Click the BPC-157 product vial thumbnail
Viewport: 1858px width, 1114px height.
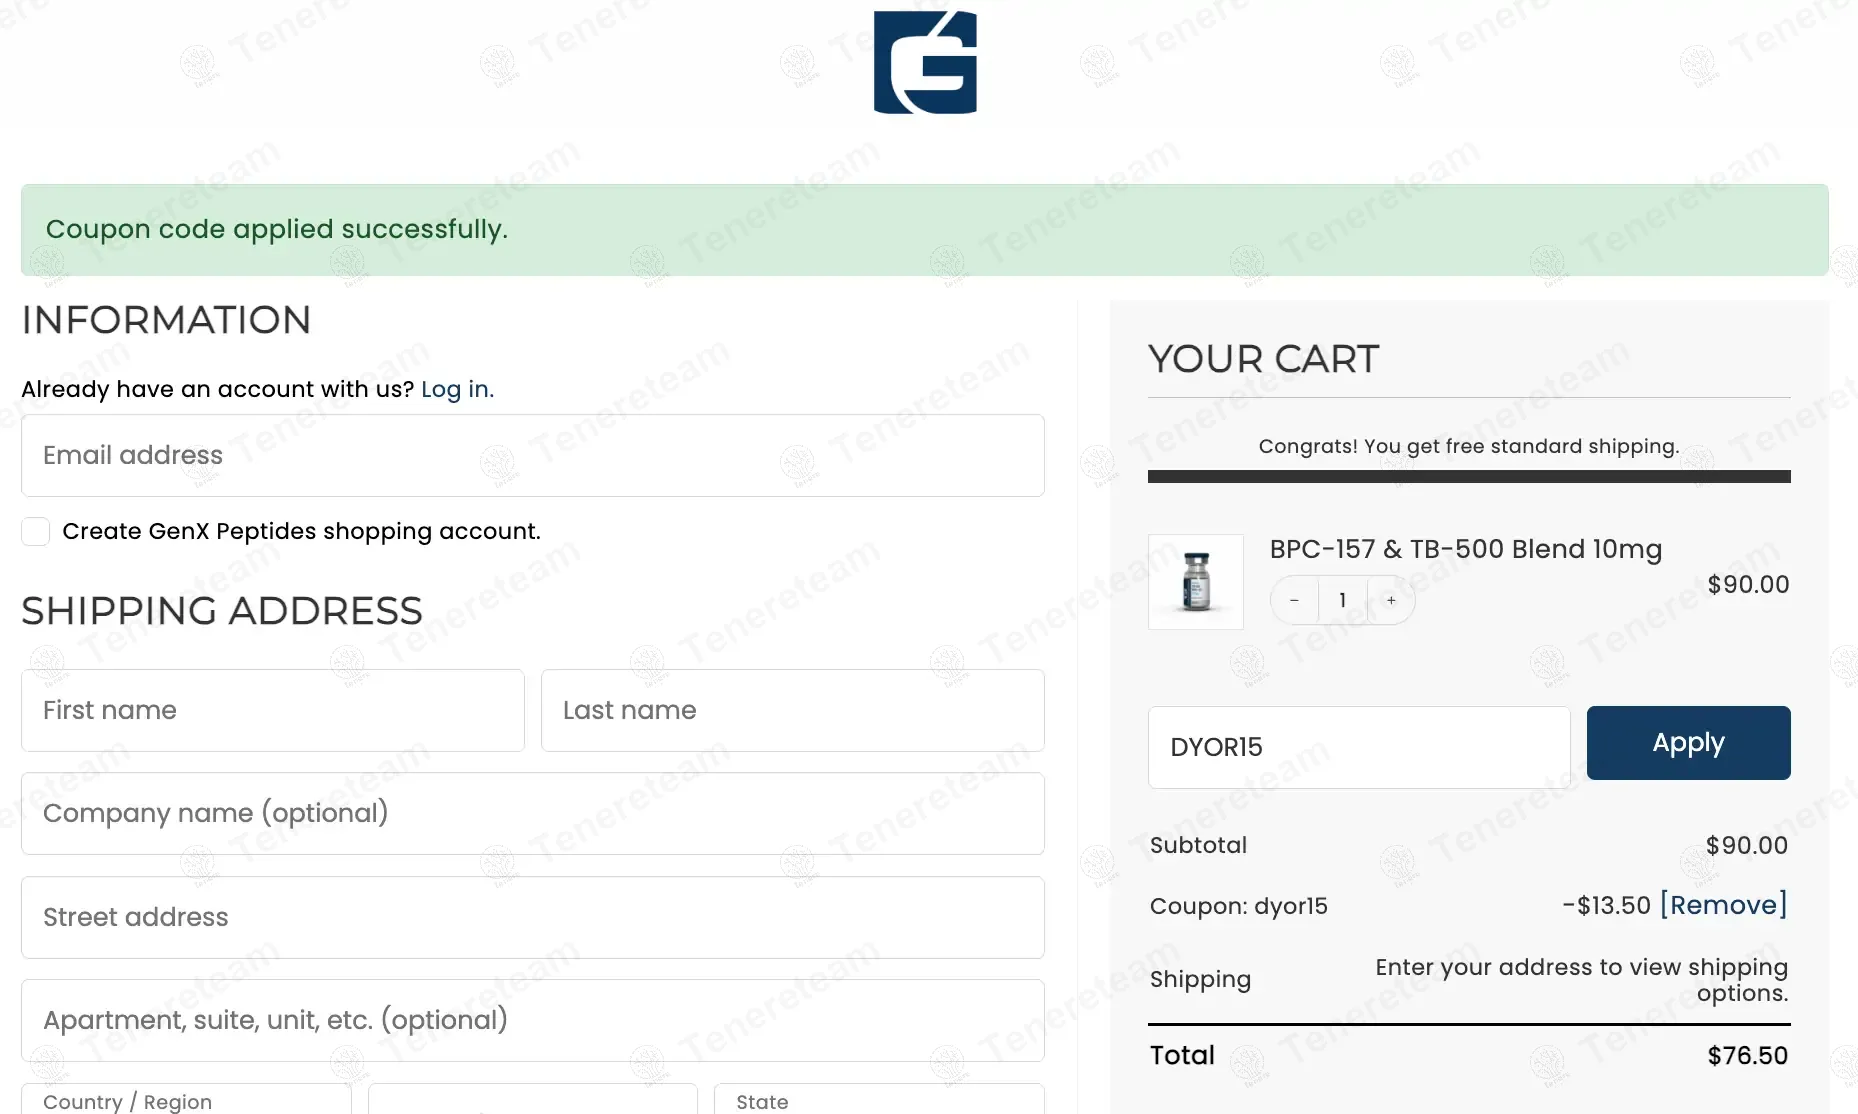pyautogui.click(x=1196, y=582)
